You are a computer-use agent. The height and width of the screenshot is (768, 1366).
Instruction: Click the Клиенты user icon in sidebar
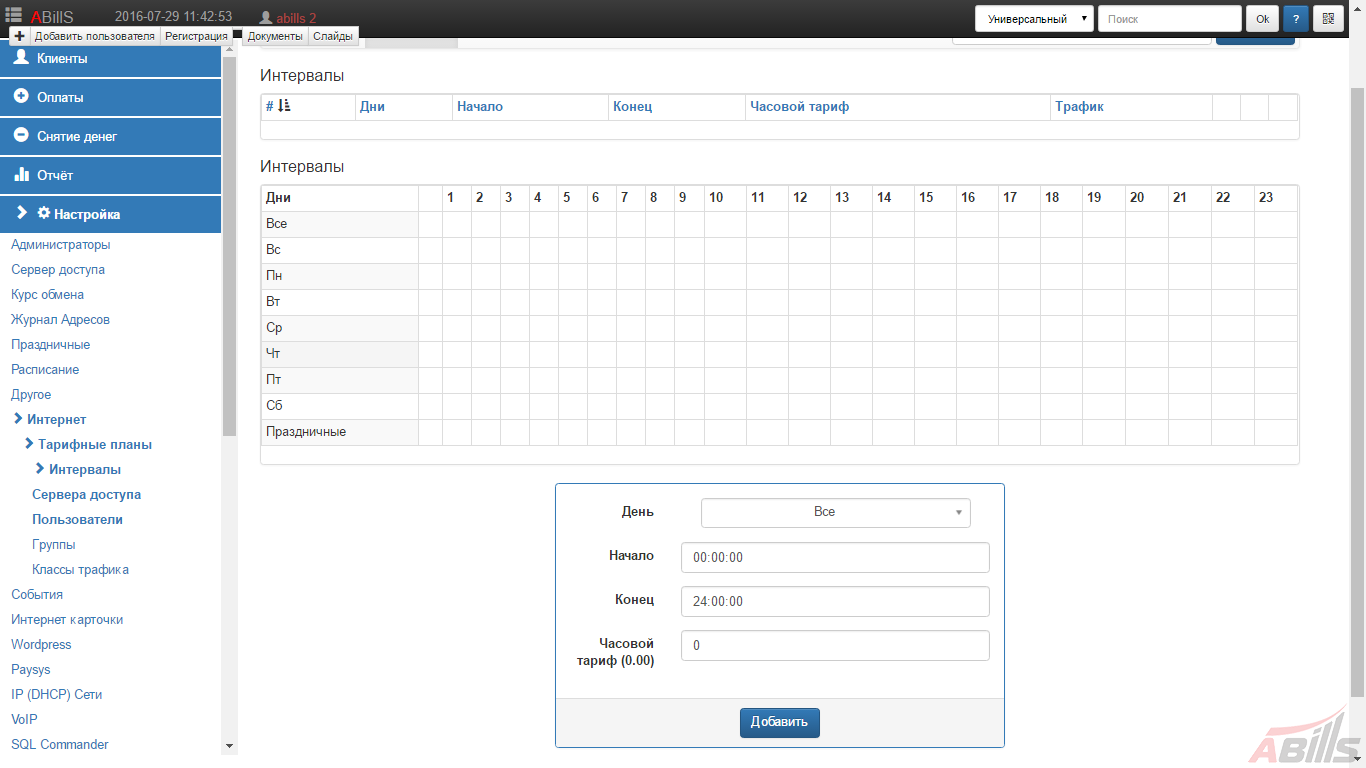(x=21, y=58)
